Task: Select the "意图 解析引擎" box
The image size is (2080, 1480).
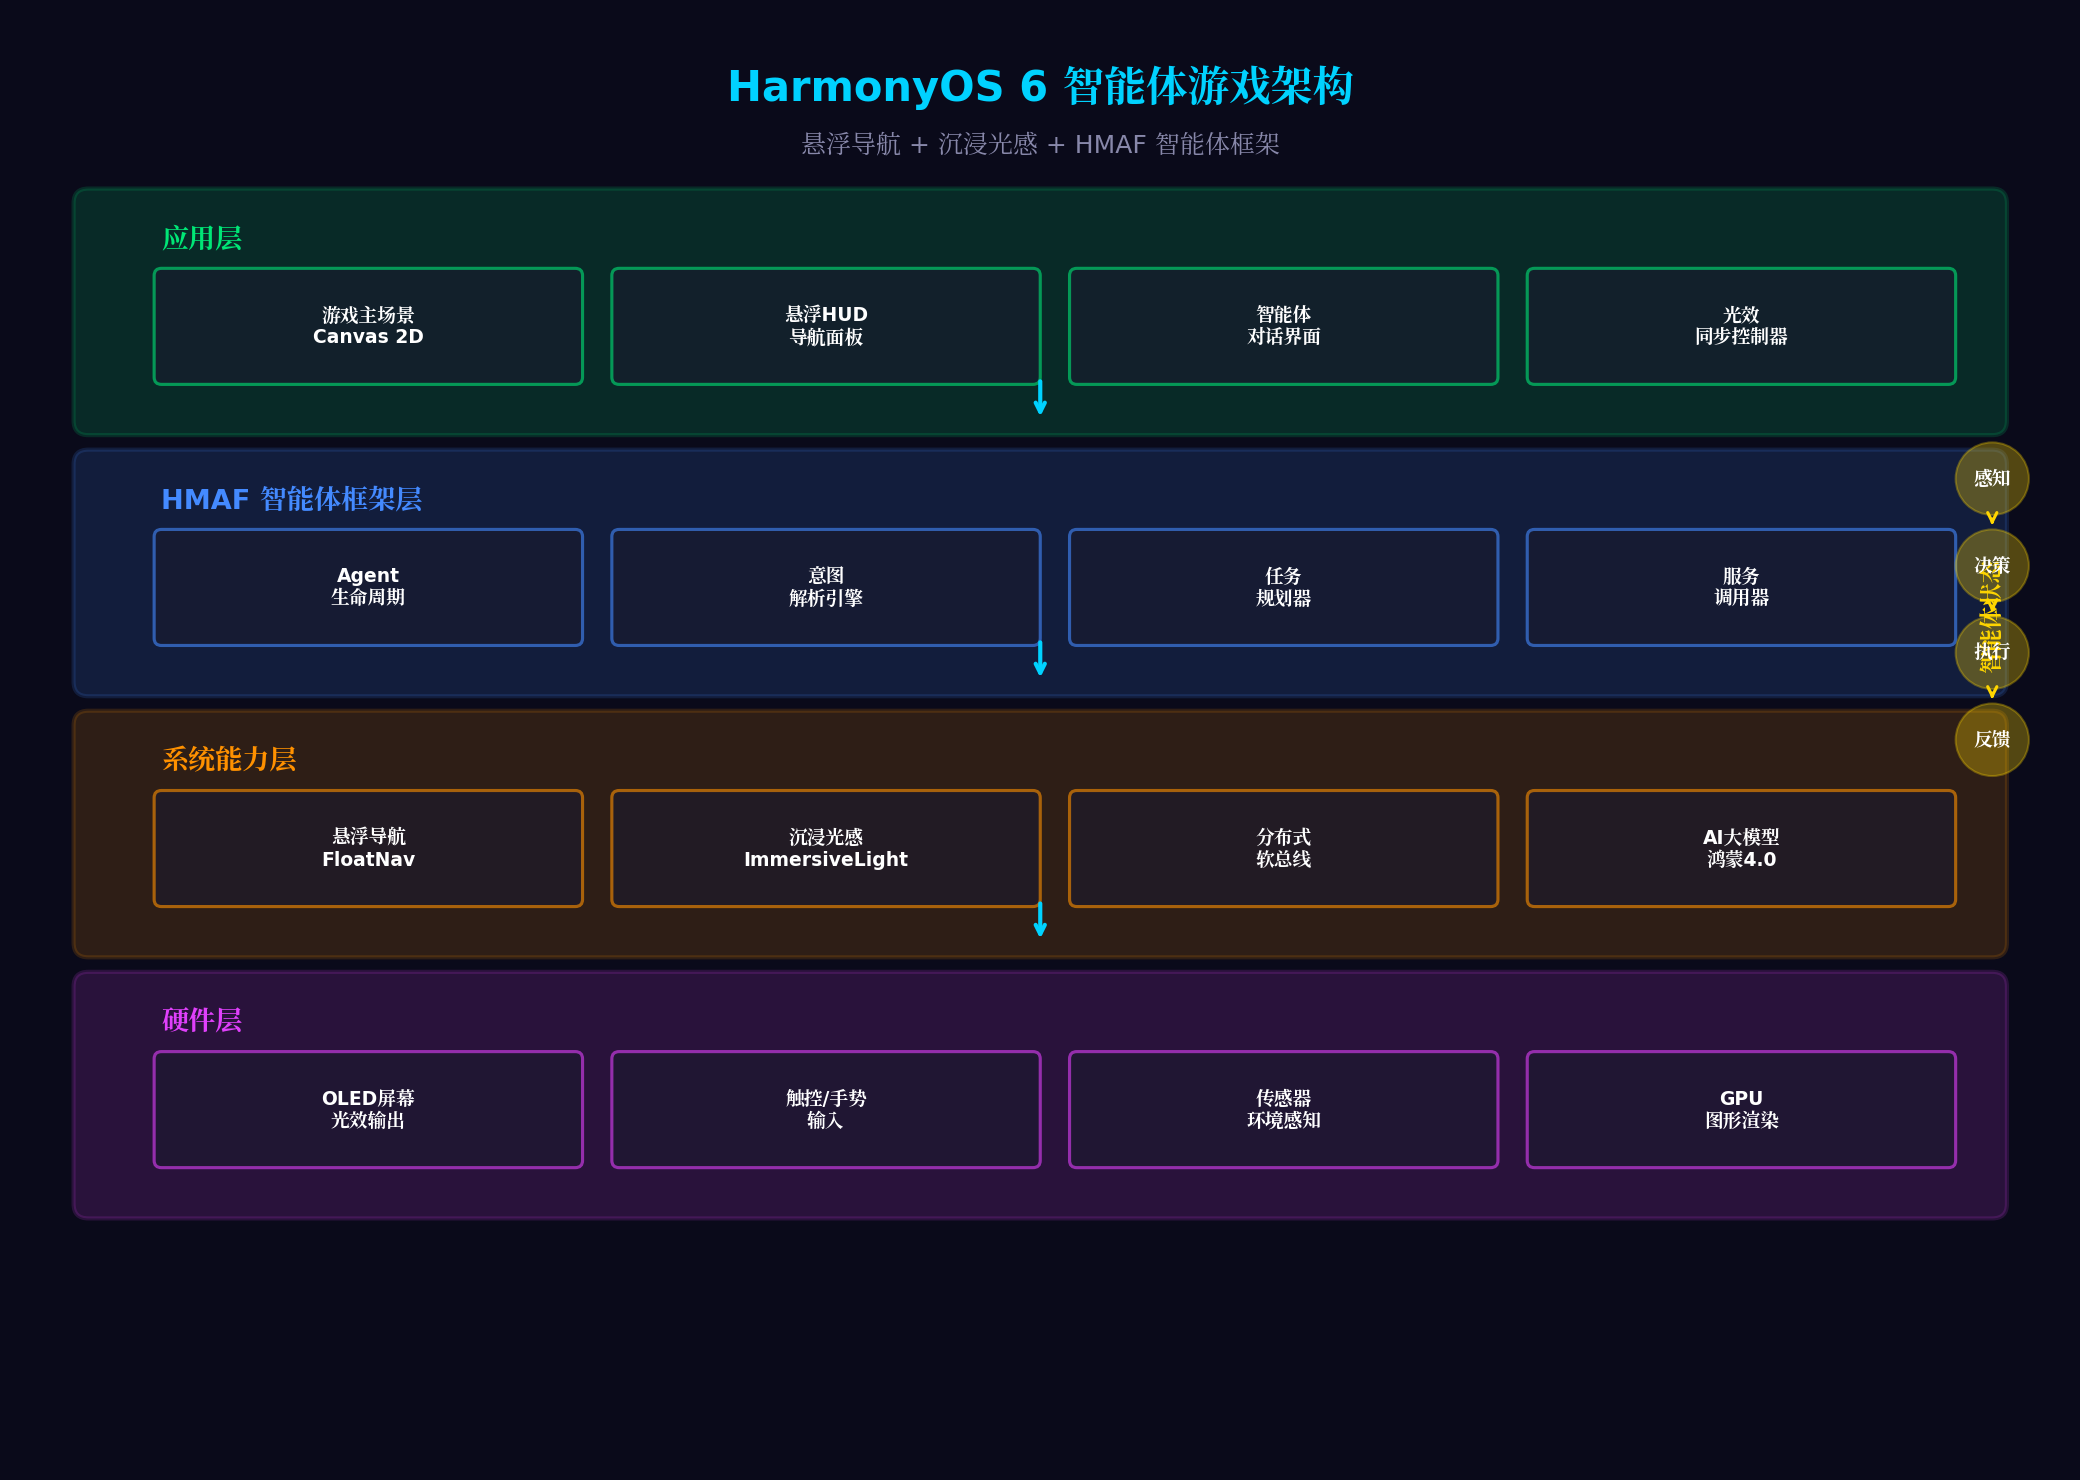Action: (826, 587)
